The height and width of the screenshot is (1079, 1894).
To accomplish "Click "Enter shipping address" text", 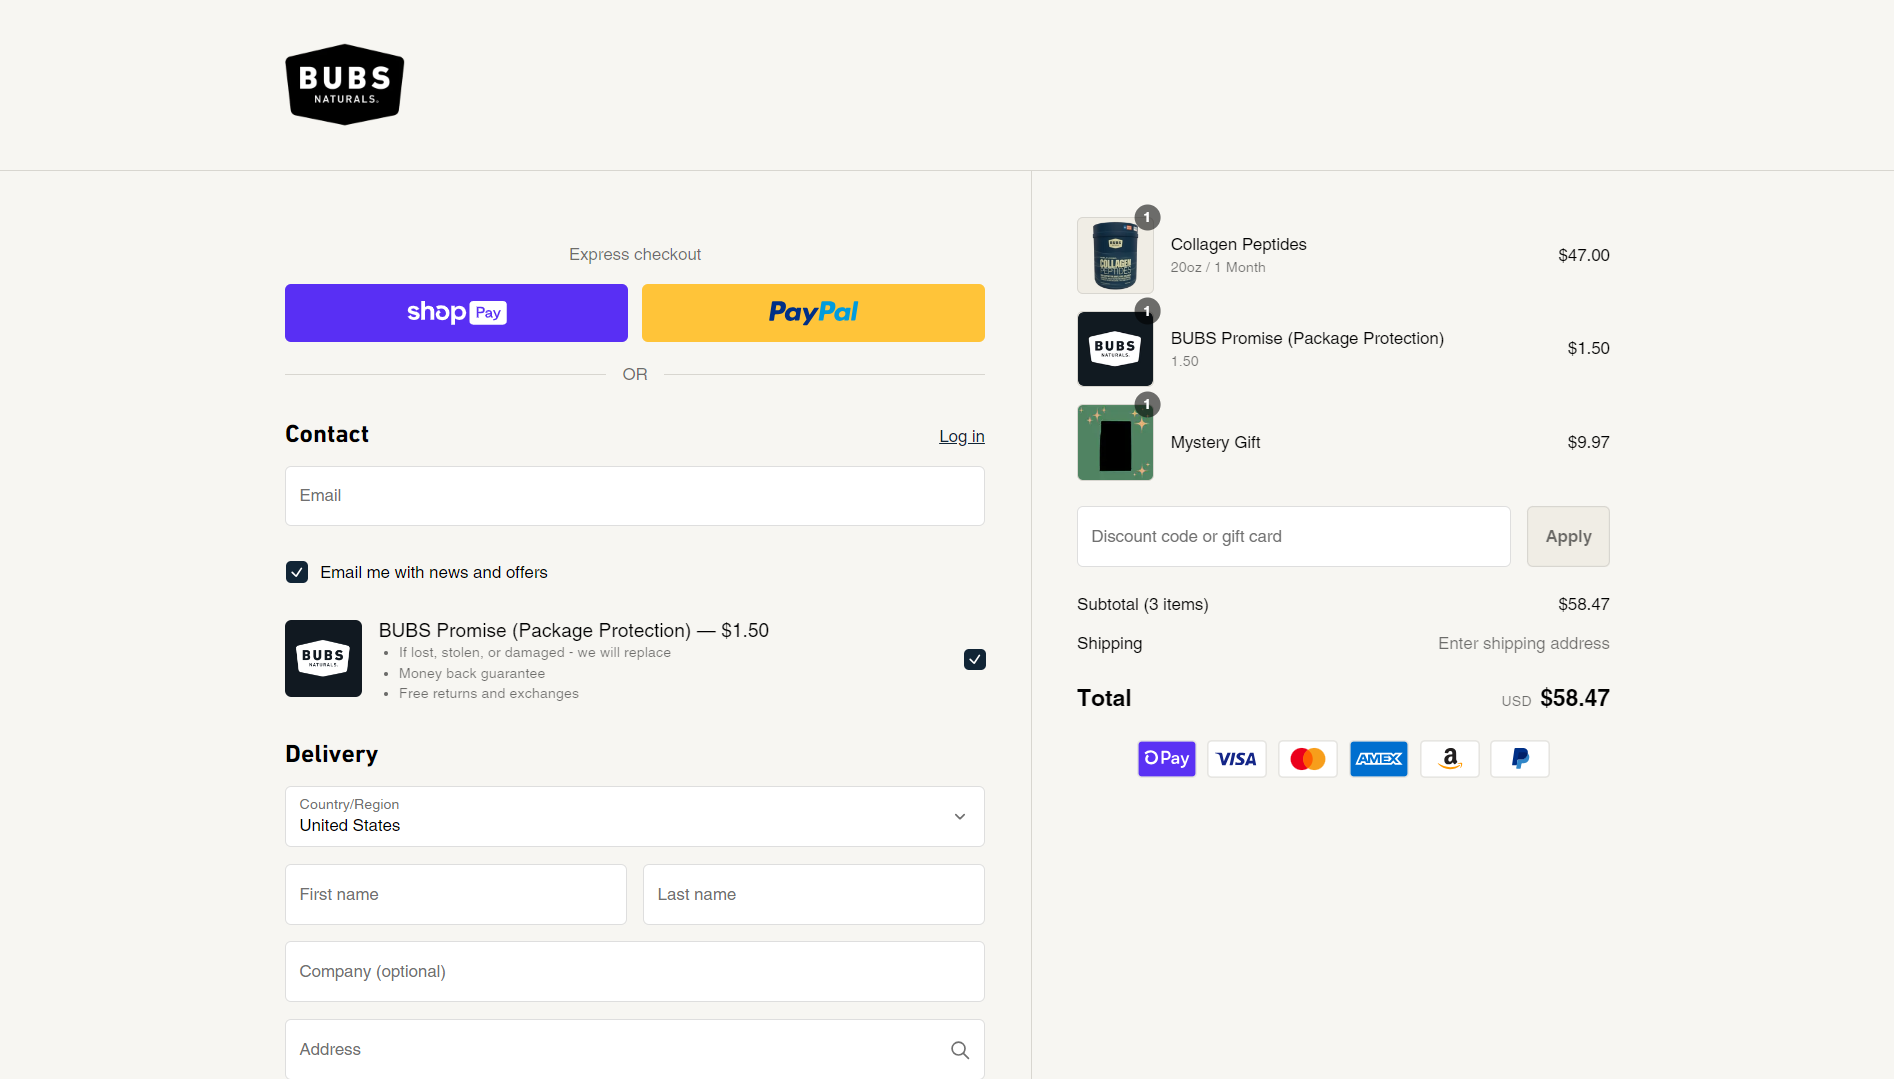I will pos(1524,643).
